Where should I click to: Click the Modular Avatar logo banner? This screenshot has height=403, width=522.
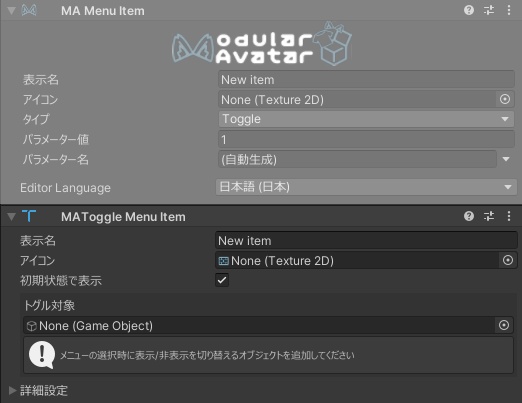(x=262, y=44)
